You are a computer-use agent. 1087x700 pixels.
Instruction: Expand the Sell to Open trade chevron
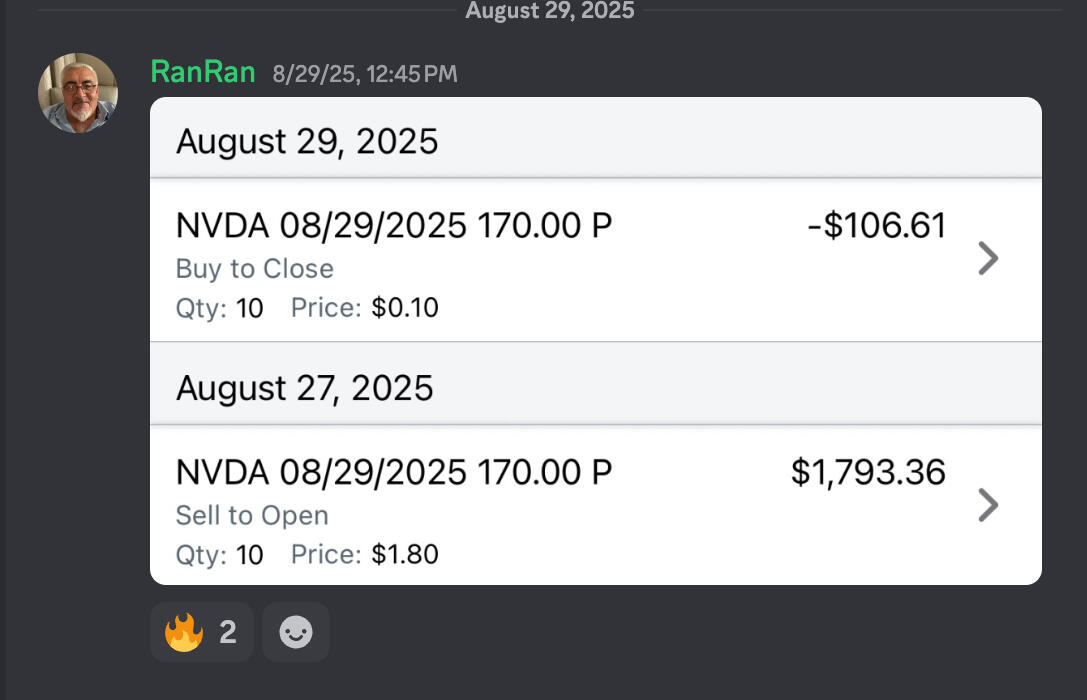987,505
